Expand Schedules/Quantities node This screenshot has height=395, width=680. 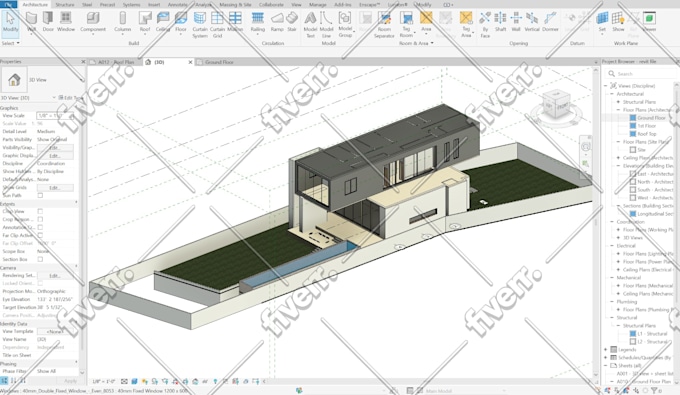coord(606,357)
